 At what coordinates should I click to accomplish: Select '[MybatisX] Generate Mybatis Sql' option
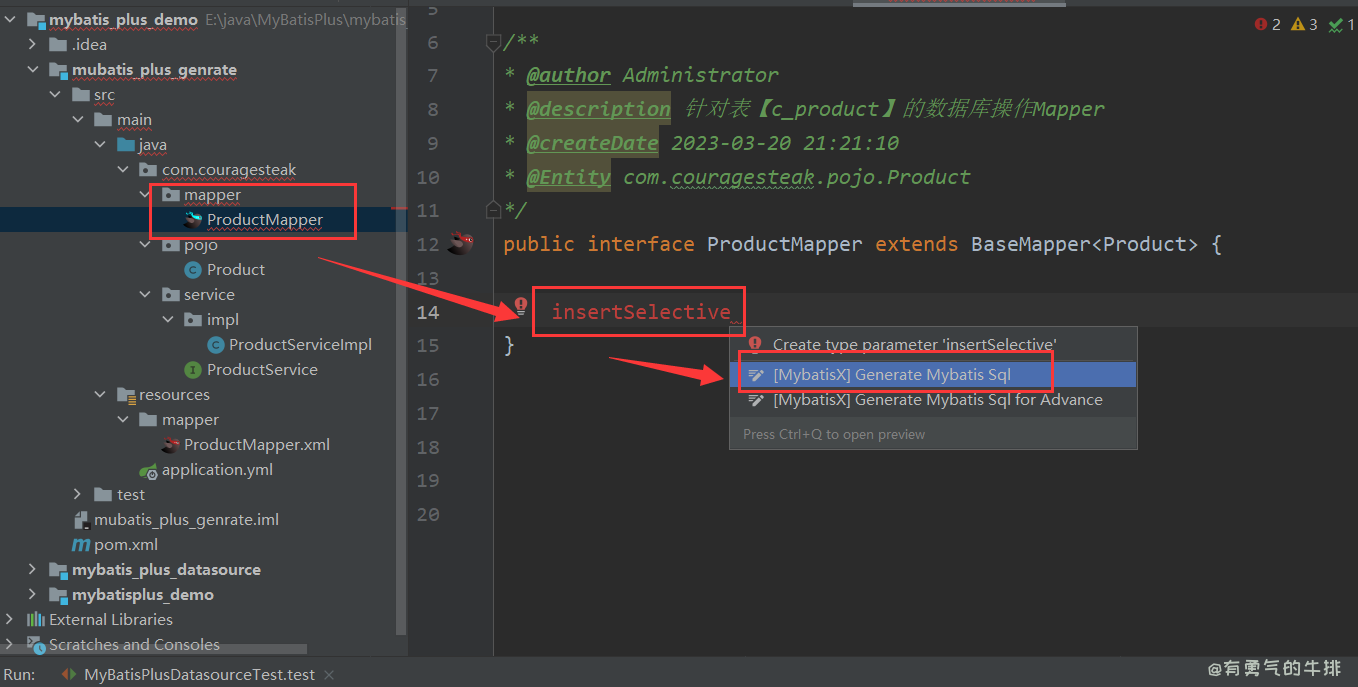pyautogui.click(x=891, y=375)
